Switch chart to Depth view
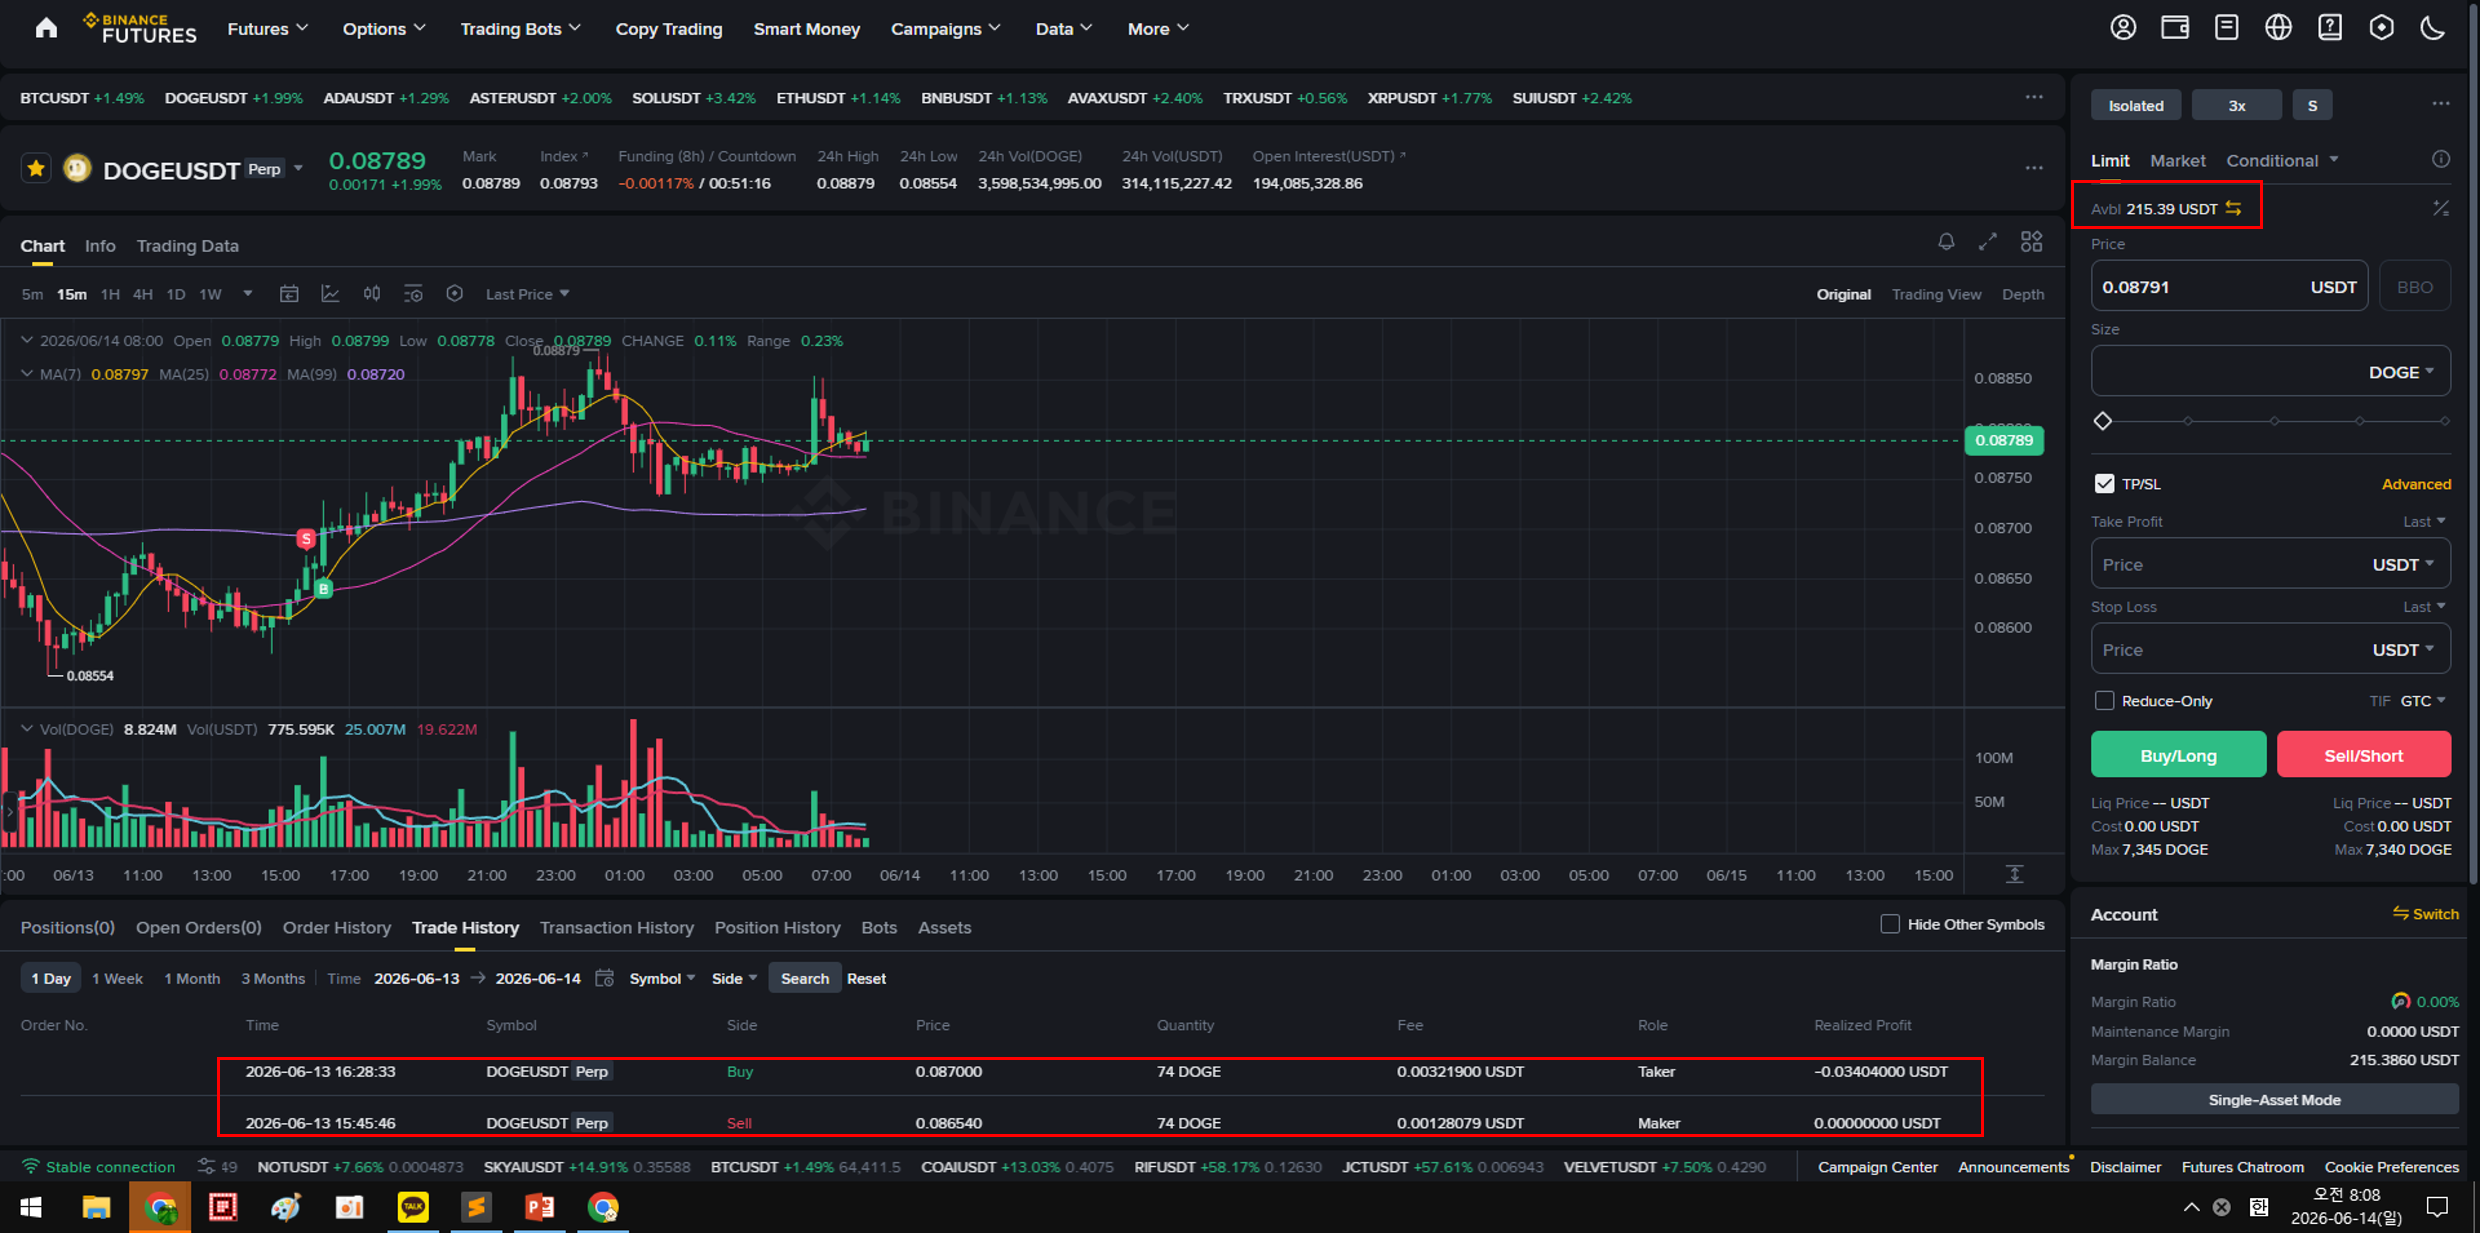 tap(2022, 294)
